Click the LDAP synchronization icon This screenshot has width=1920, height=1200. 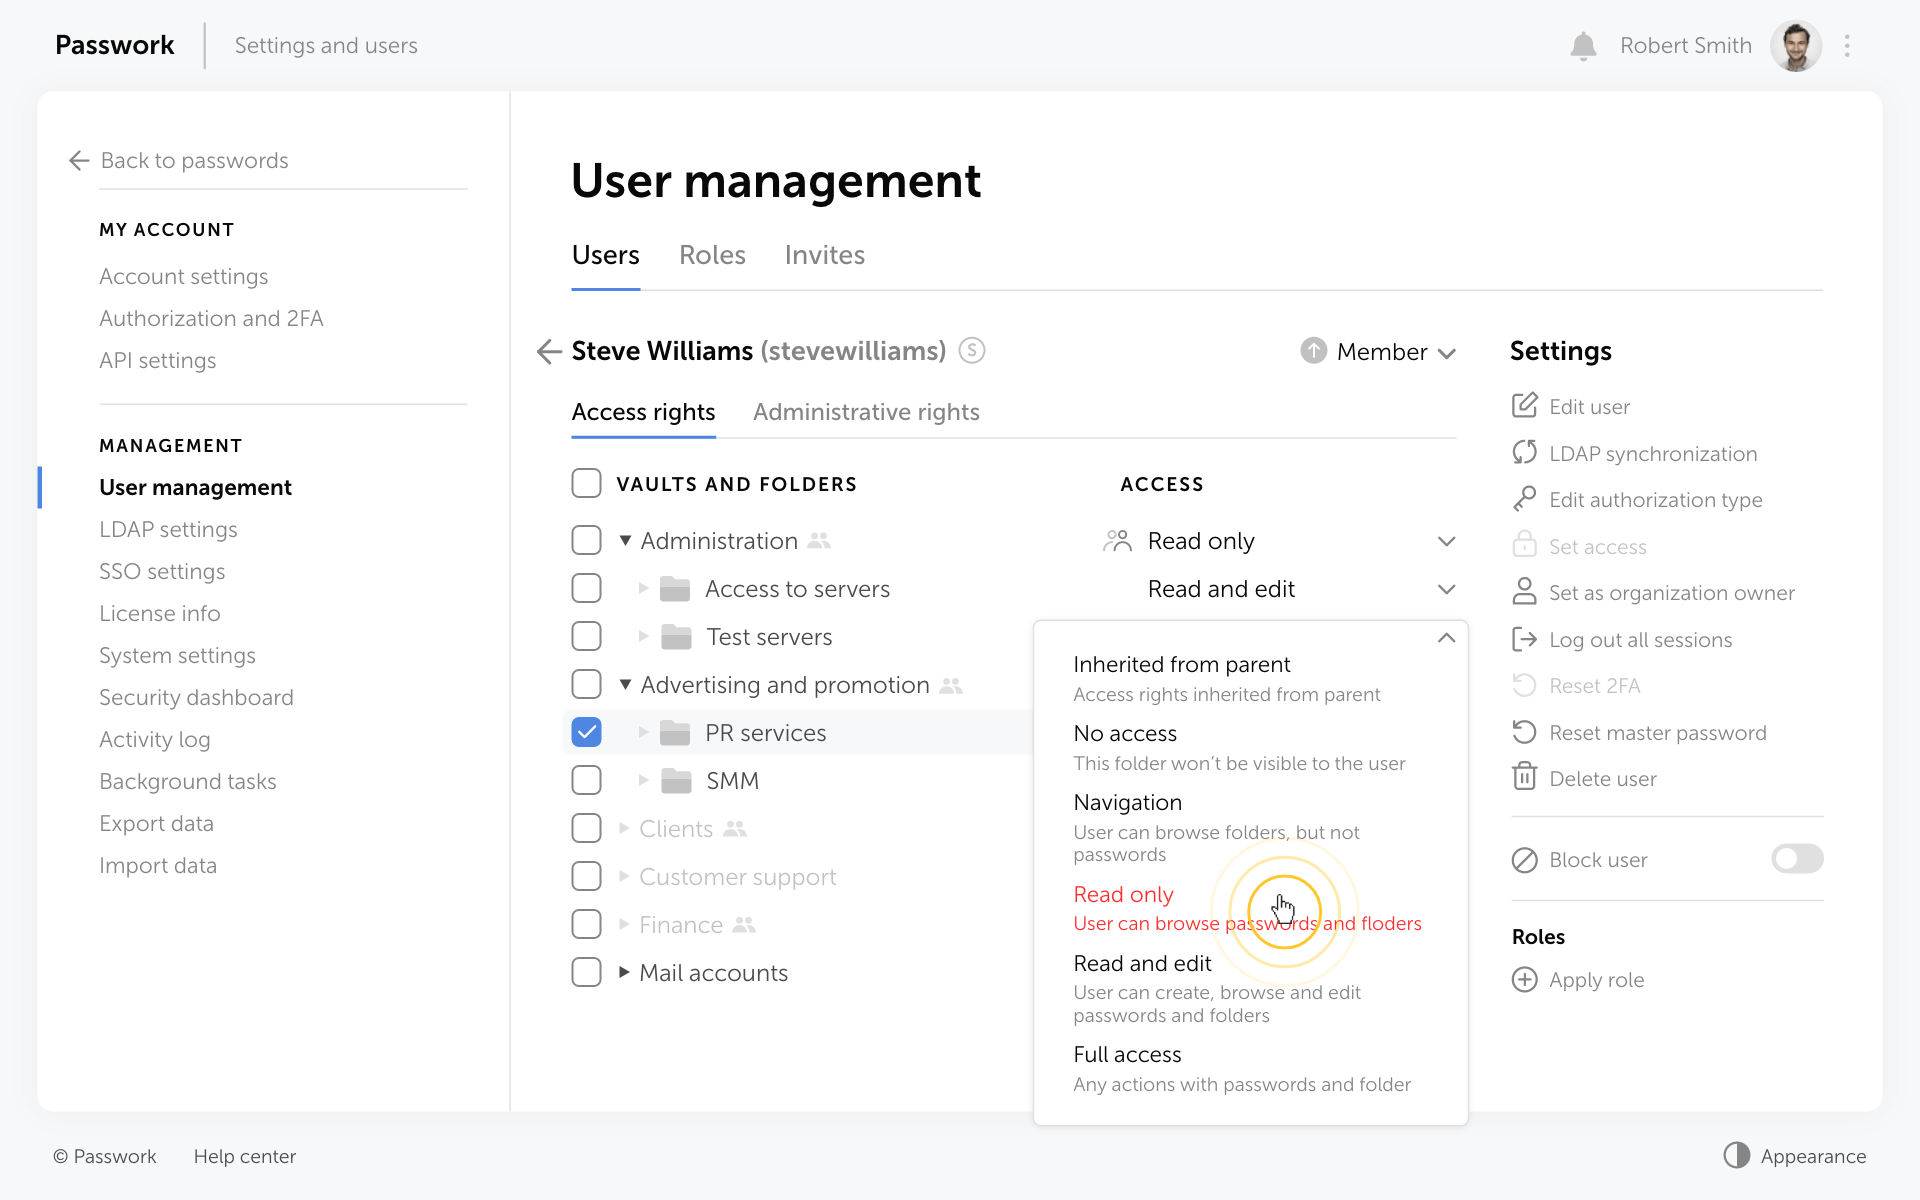point(1524,453)
